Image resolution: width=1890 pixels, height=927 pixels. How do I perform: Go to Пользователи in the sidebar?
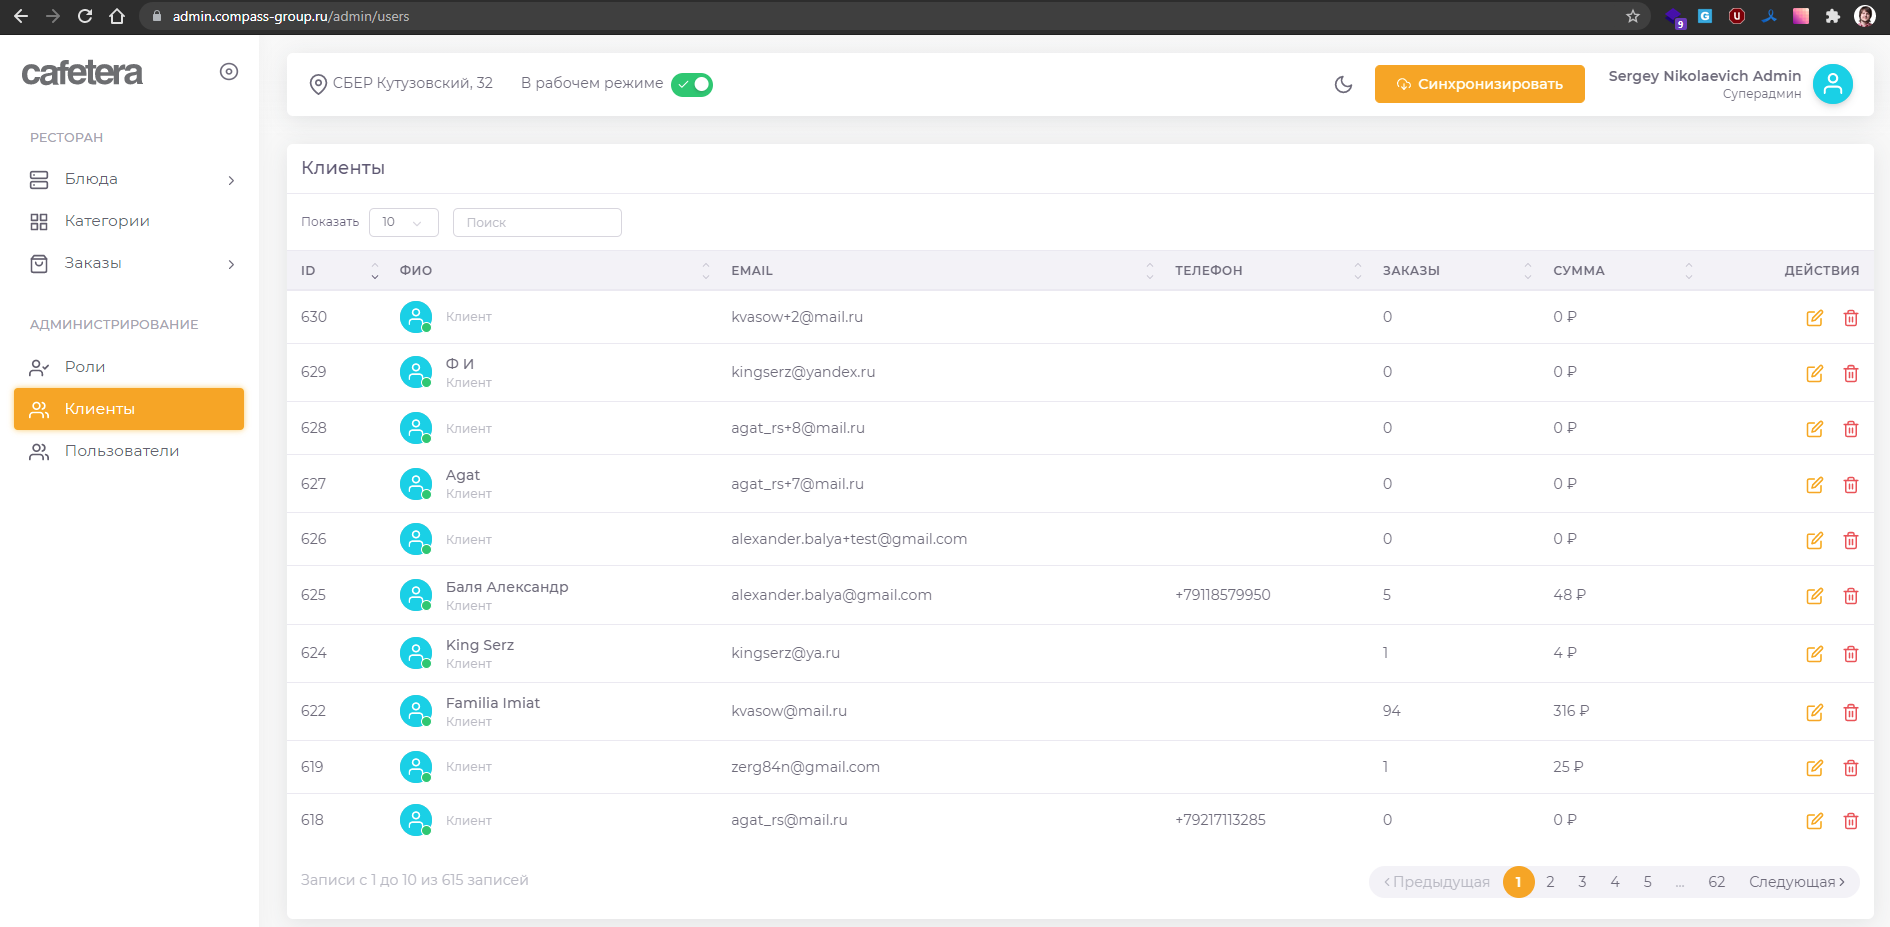(x=122, y=451)
